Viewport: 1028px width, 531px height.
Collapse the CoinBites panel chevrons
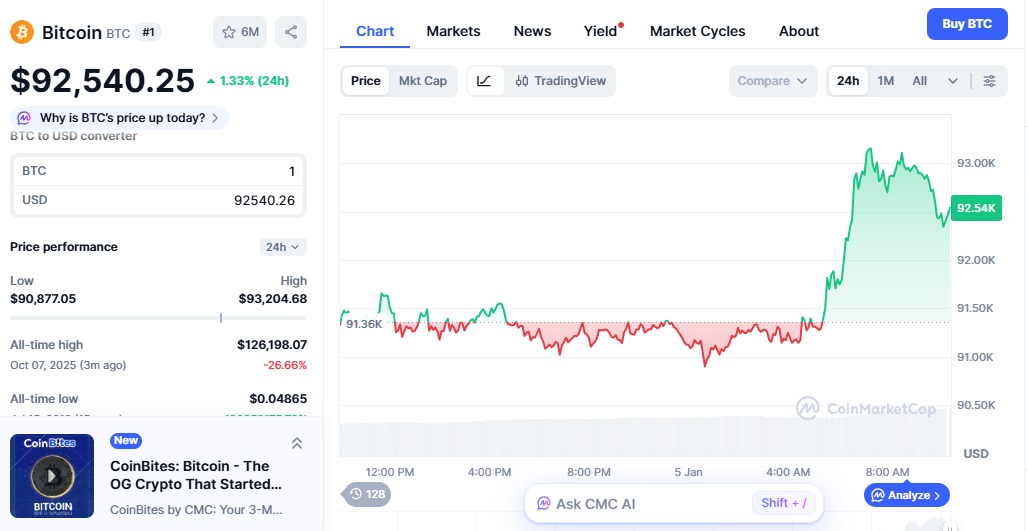297,443
